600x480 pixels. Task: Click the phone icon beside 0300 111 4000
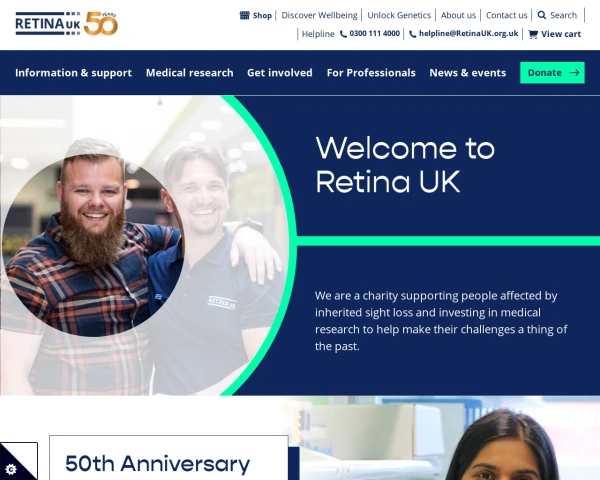[343, 34]
